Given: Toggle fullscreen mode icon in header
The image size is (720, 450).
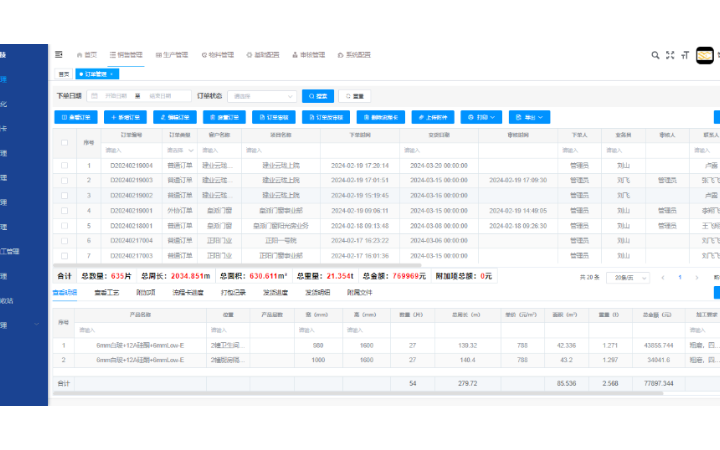Looking at the screenshot, I should [670, 55].
